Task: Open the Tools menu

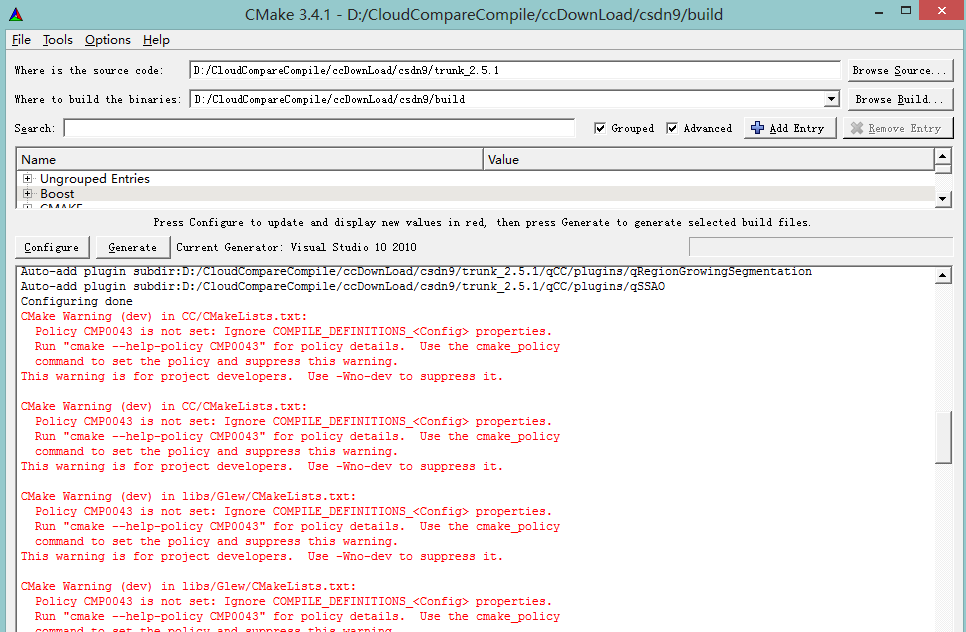Action: click(58, 40)
